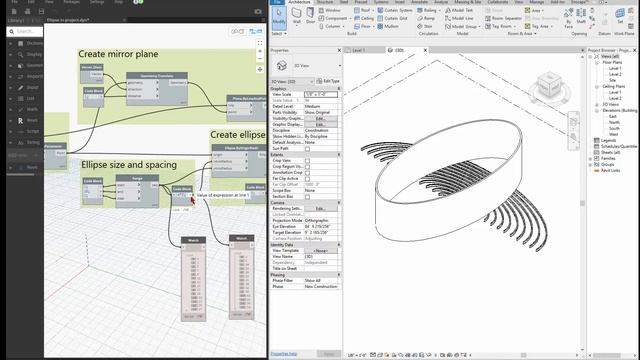Zoom out on the Dynamo canvas
Image resolution: width=640 pixels, height=360 pixels.
click(260, 59)
